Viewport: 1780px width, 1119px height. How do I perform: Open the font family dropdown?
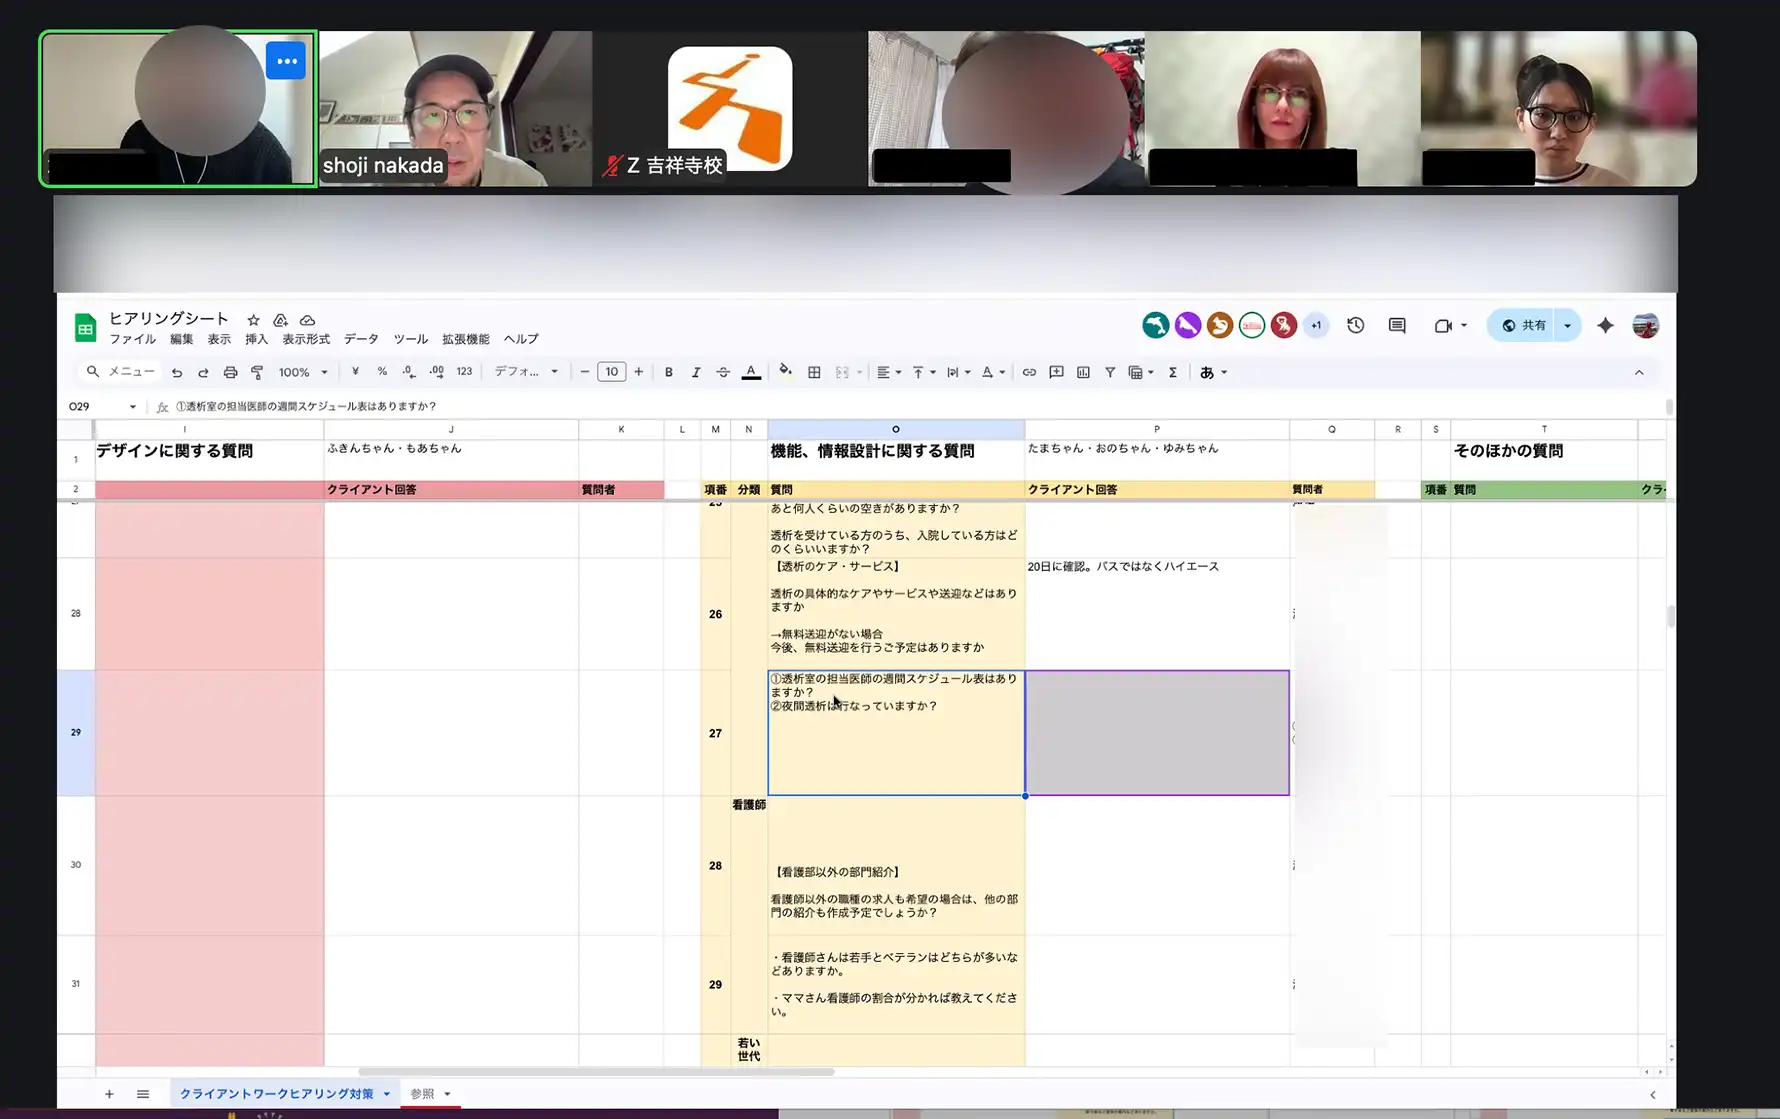point(526,372)
